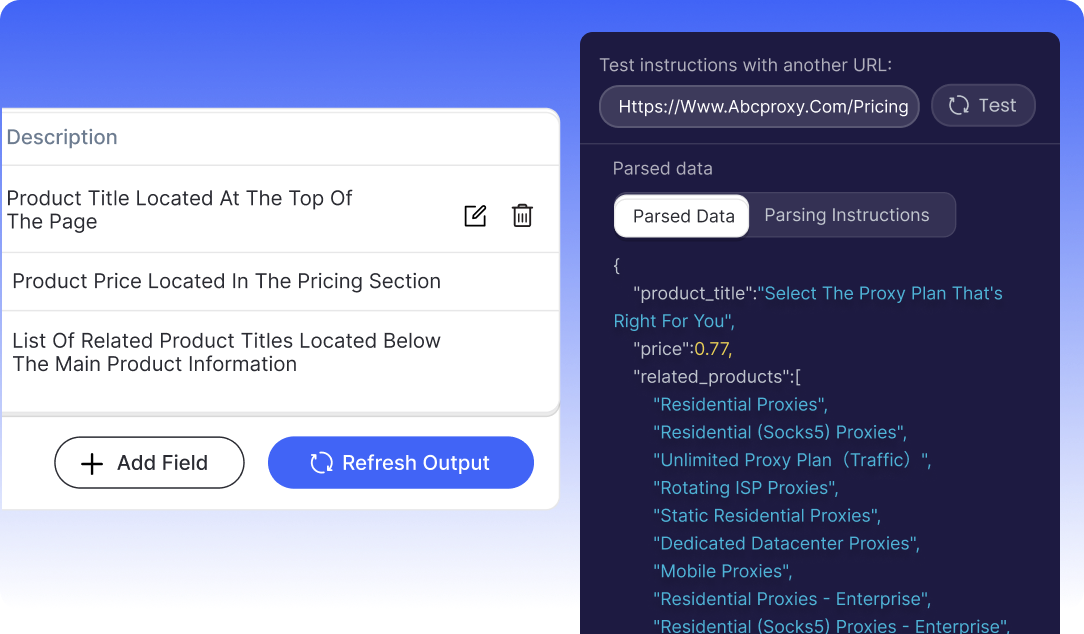This screenshot has width=1084, height=634.
Task: Click the "Mobile Proxies" JSON entry
Action: coord(722,571)
